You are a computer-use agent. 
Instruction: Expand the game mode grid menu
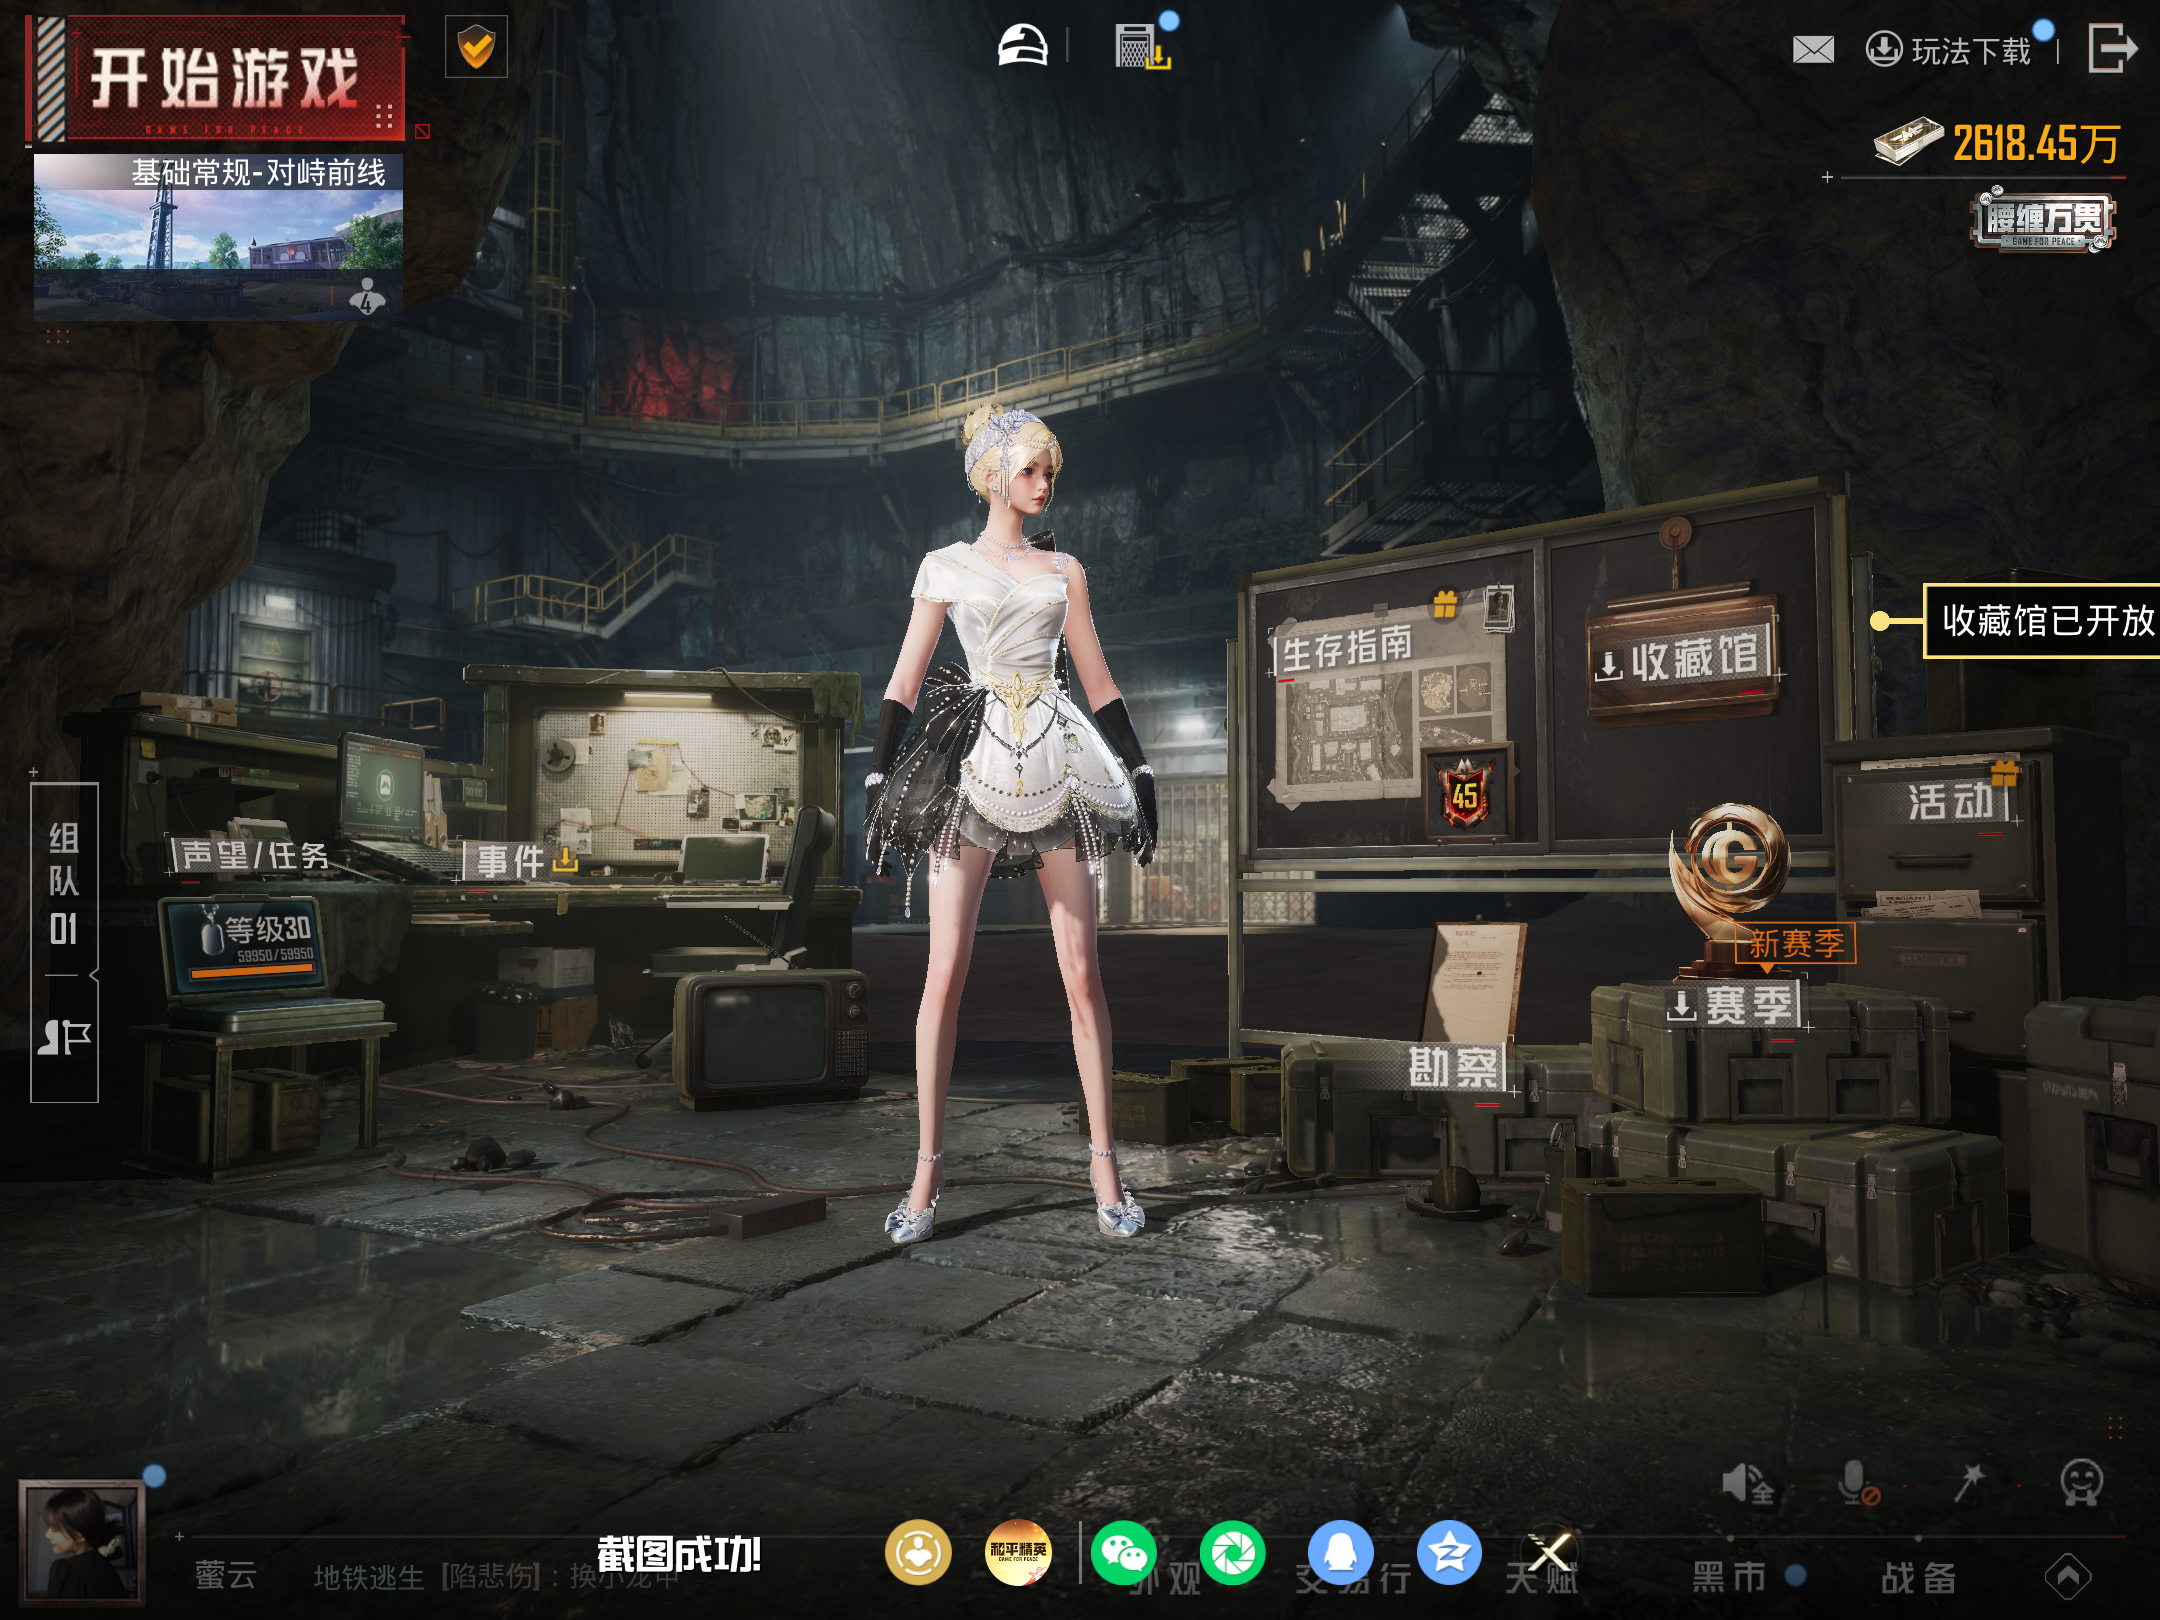click(x=384, y=116)
